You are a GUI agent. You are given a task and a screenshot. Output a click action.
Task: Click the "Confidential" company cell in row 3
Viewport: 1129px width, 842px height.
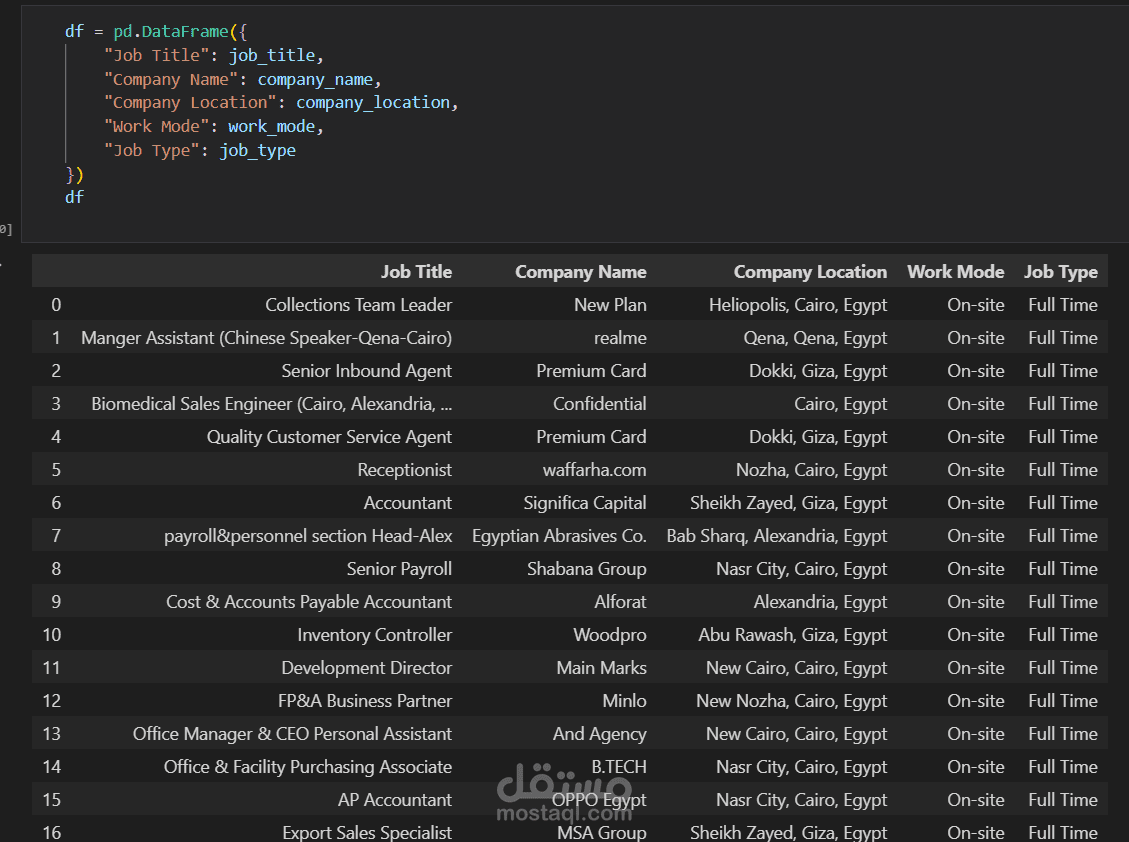[x=599, y=403]
